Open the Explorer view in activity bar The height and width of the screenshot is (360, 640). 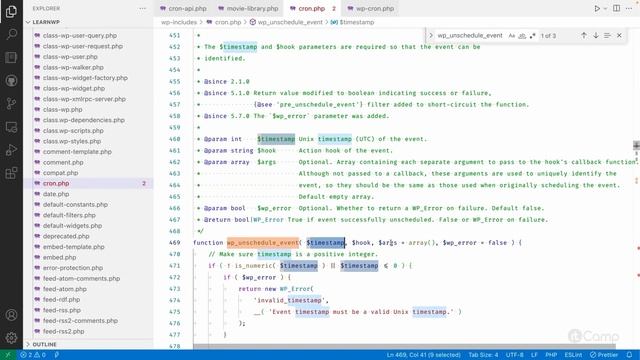pyautogui.click(x=11, y=11)
